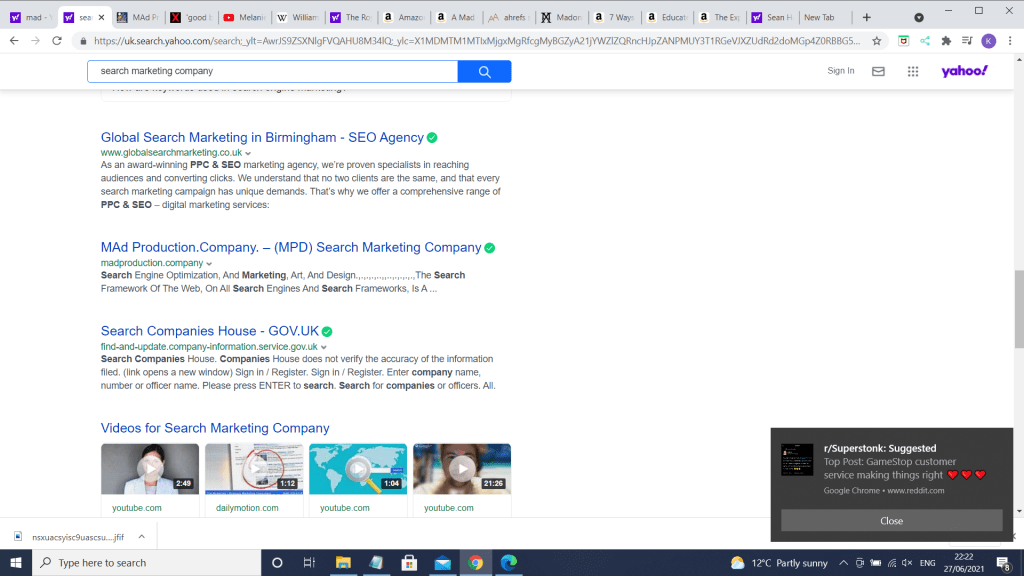
Task: Close the r/Superstonk notification
Action: pyautogui.click(x=891, y=520)
